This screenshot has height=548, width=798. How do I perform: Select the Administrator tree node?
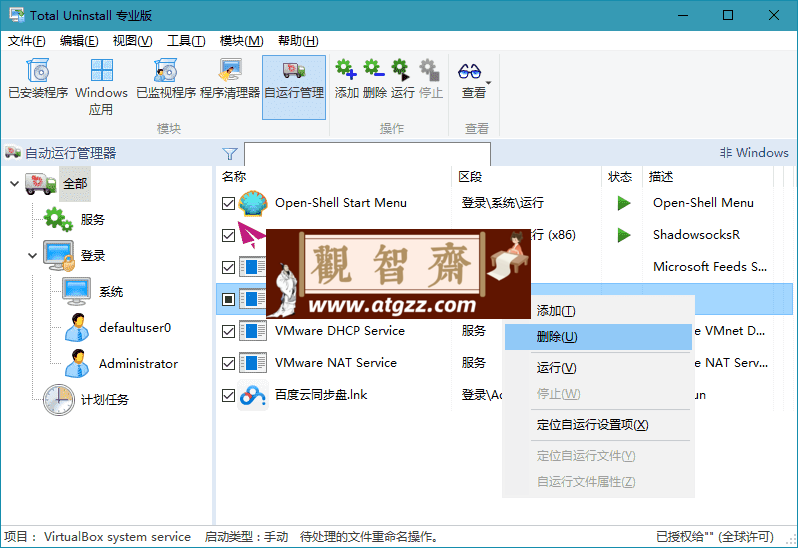[x=138, y=364]
